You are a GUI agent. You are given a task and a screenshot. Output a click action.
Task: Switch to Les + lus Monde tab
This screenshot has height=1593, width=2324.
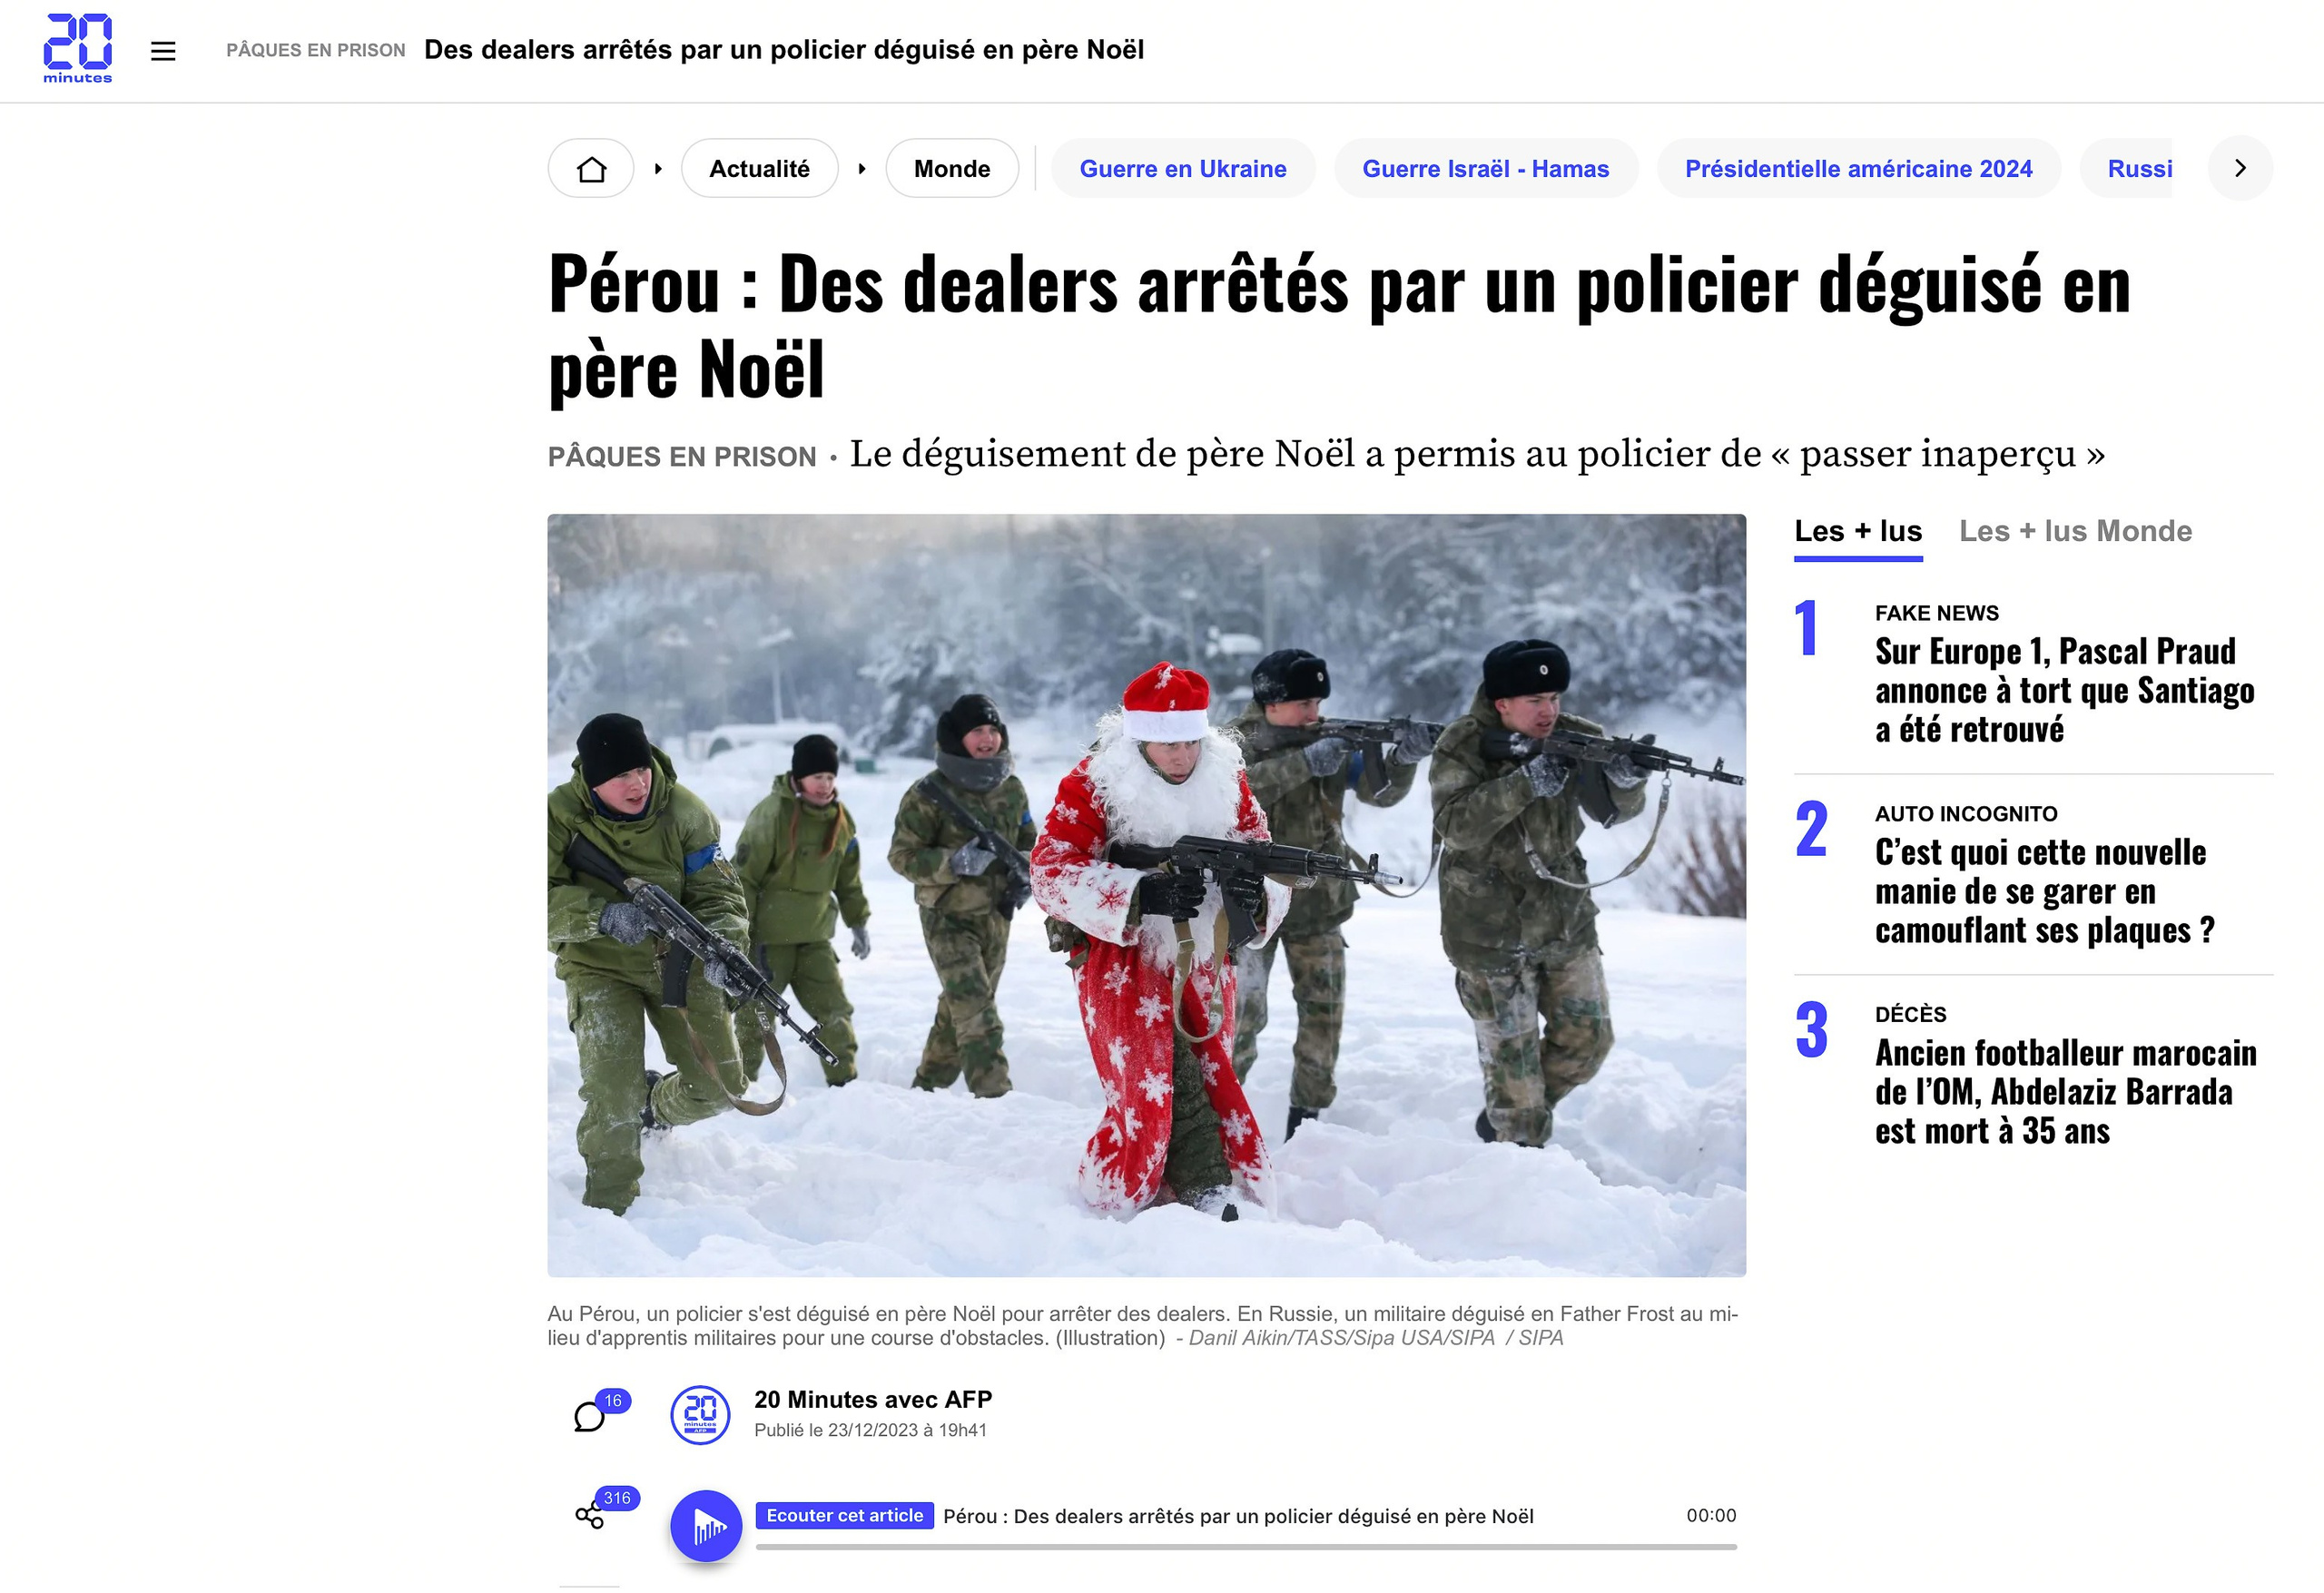(x=2075, y=531)
